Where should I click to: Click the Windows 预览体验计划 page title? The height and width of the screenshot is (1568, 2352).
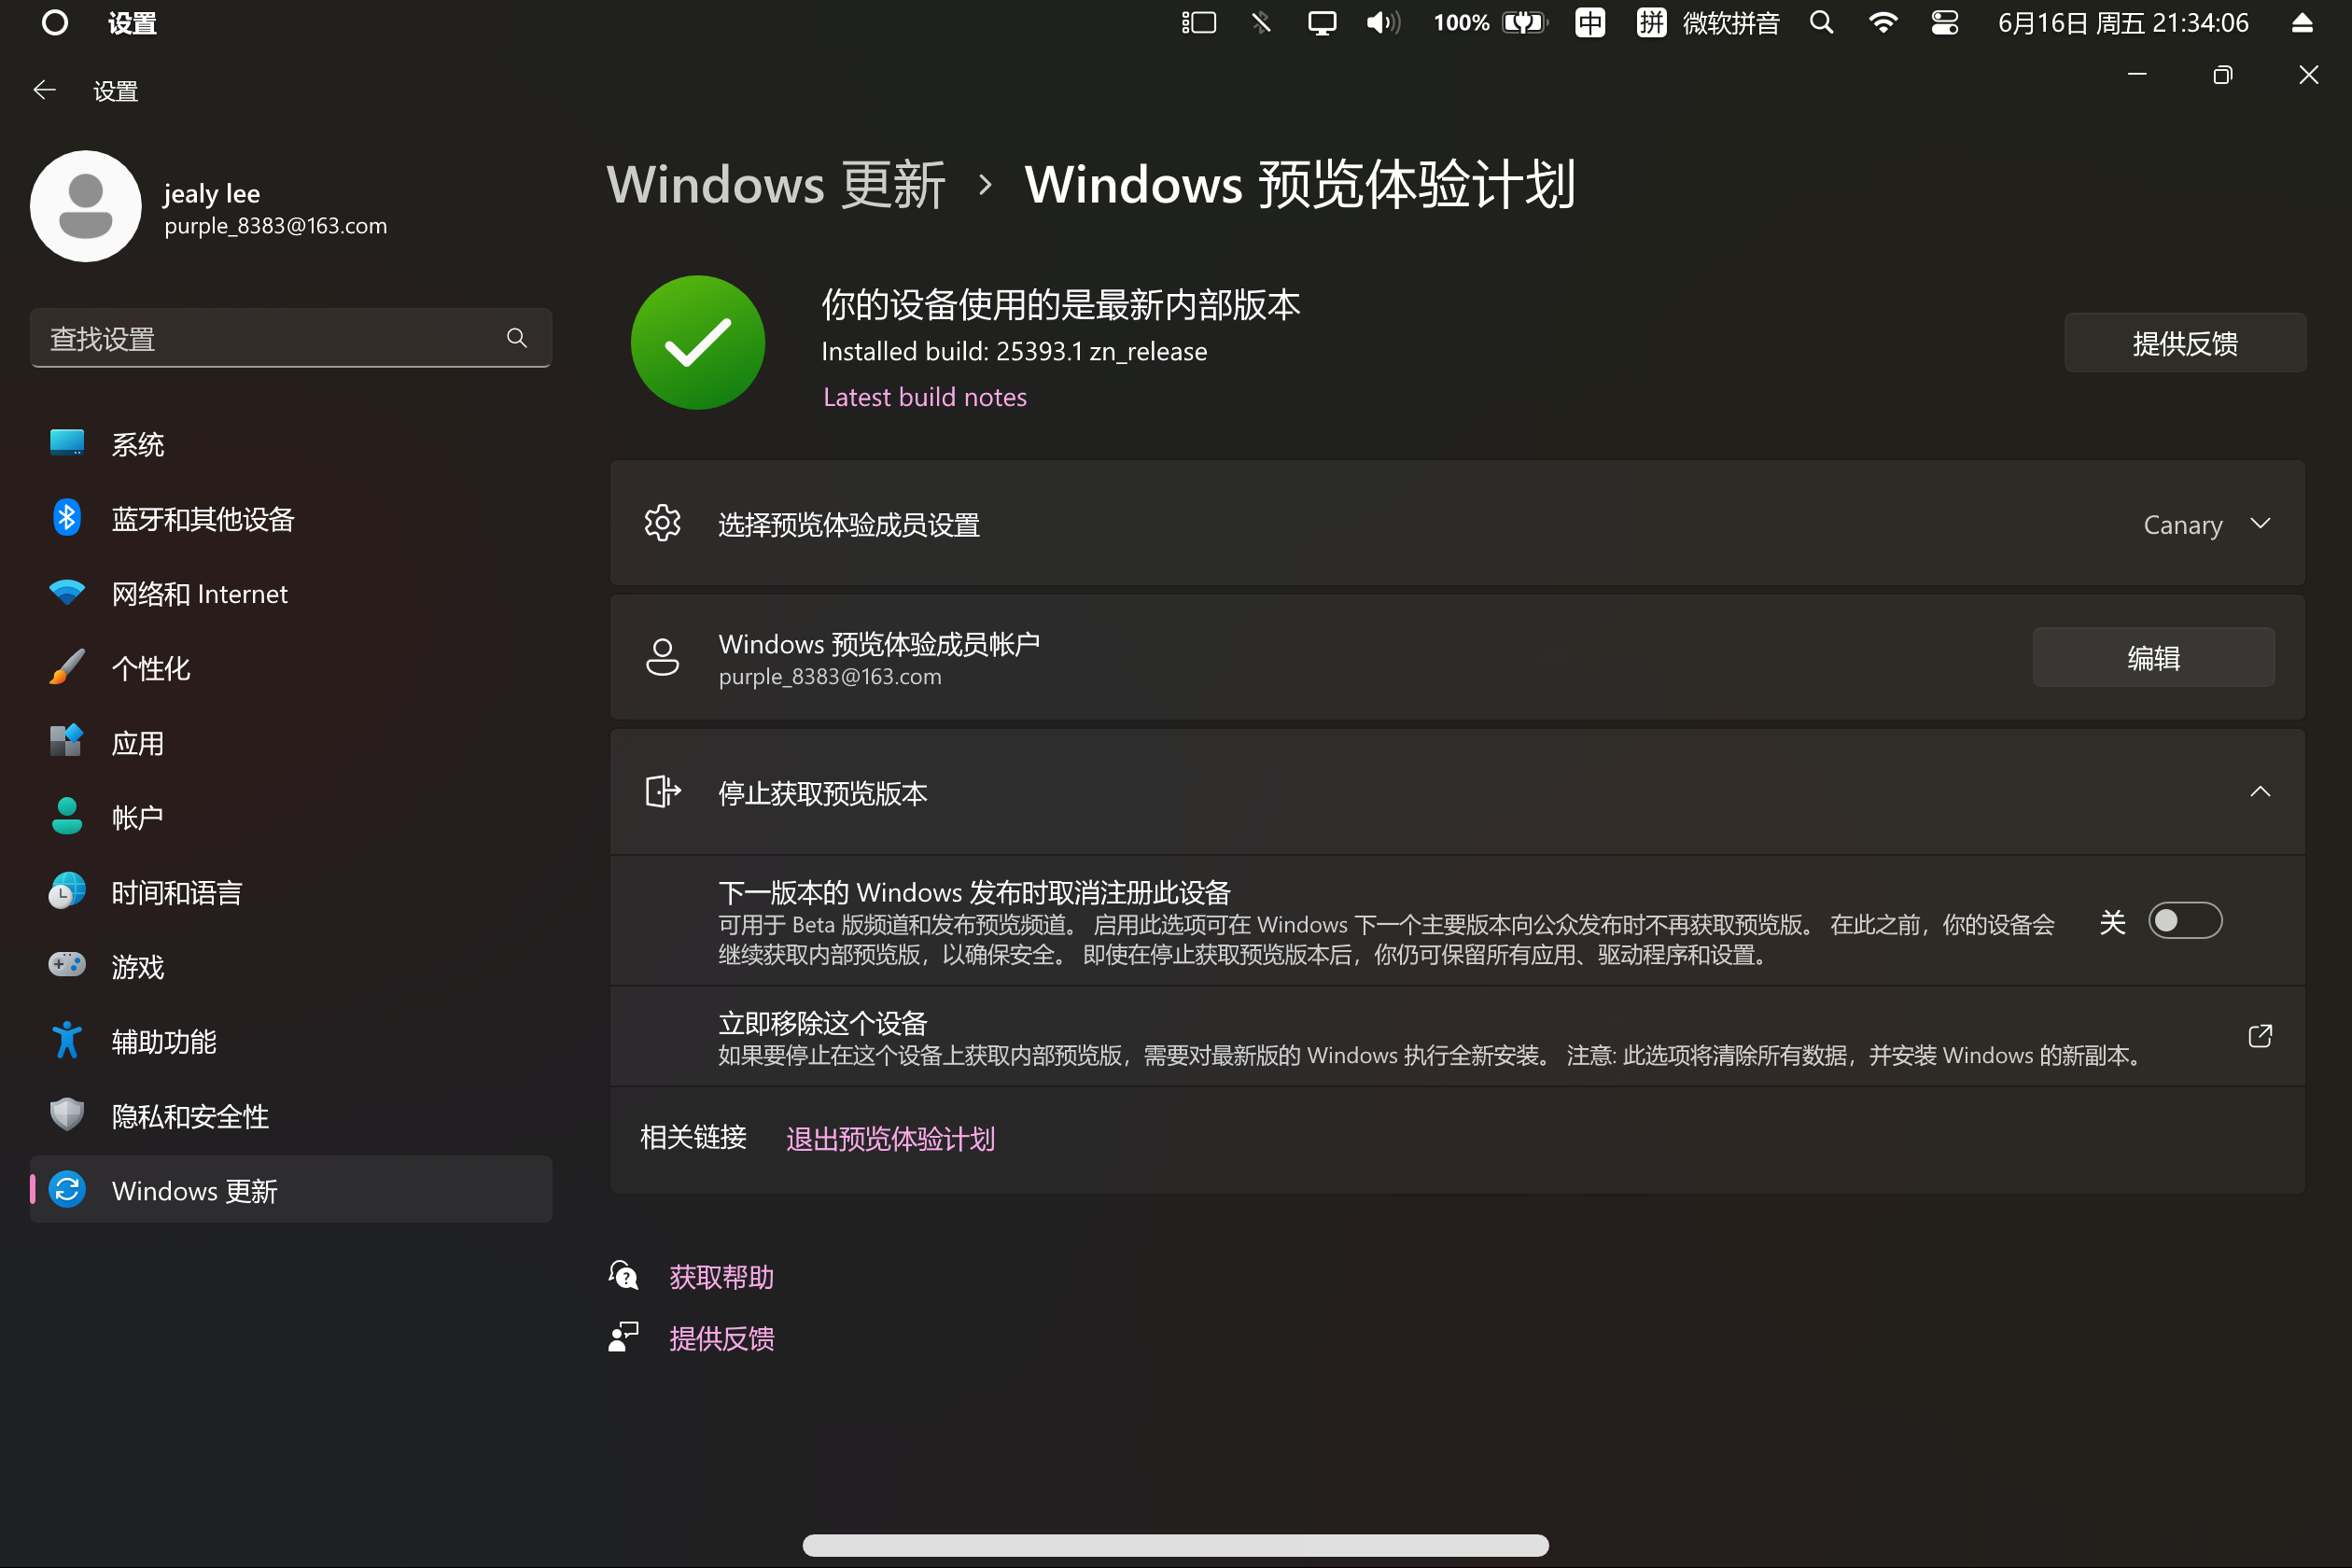(1300, 185)
